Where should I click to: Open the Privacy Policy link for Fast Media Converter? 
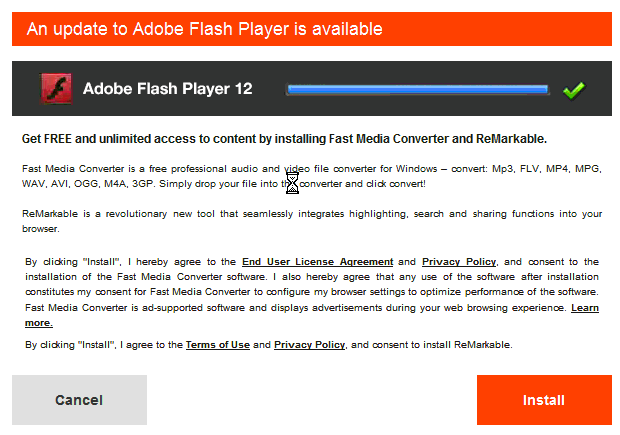(x=459, y=262)
